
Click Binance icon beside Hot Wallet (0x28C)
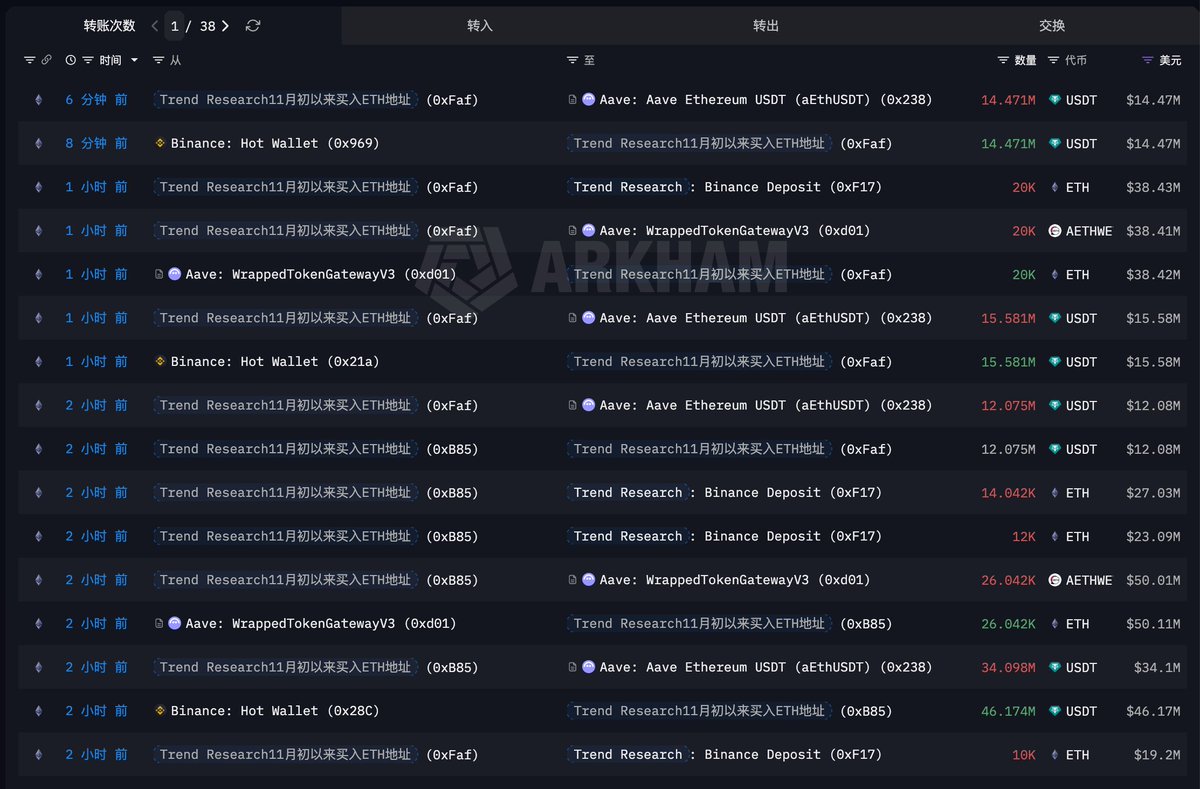(160, 711)
